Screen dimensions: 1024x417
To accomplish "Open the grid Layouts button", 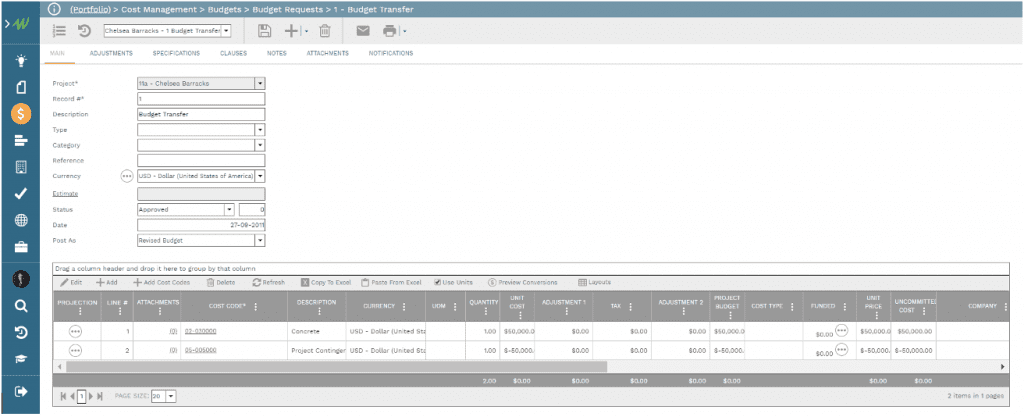I will tap(594, 283).
